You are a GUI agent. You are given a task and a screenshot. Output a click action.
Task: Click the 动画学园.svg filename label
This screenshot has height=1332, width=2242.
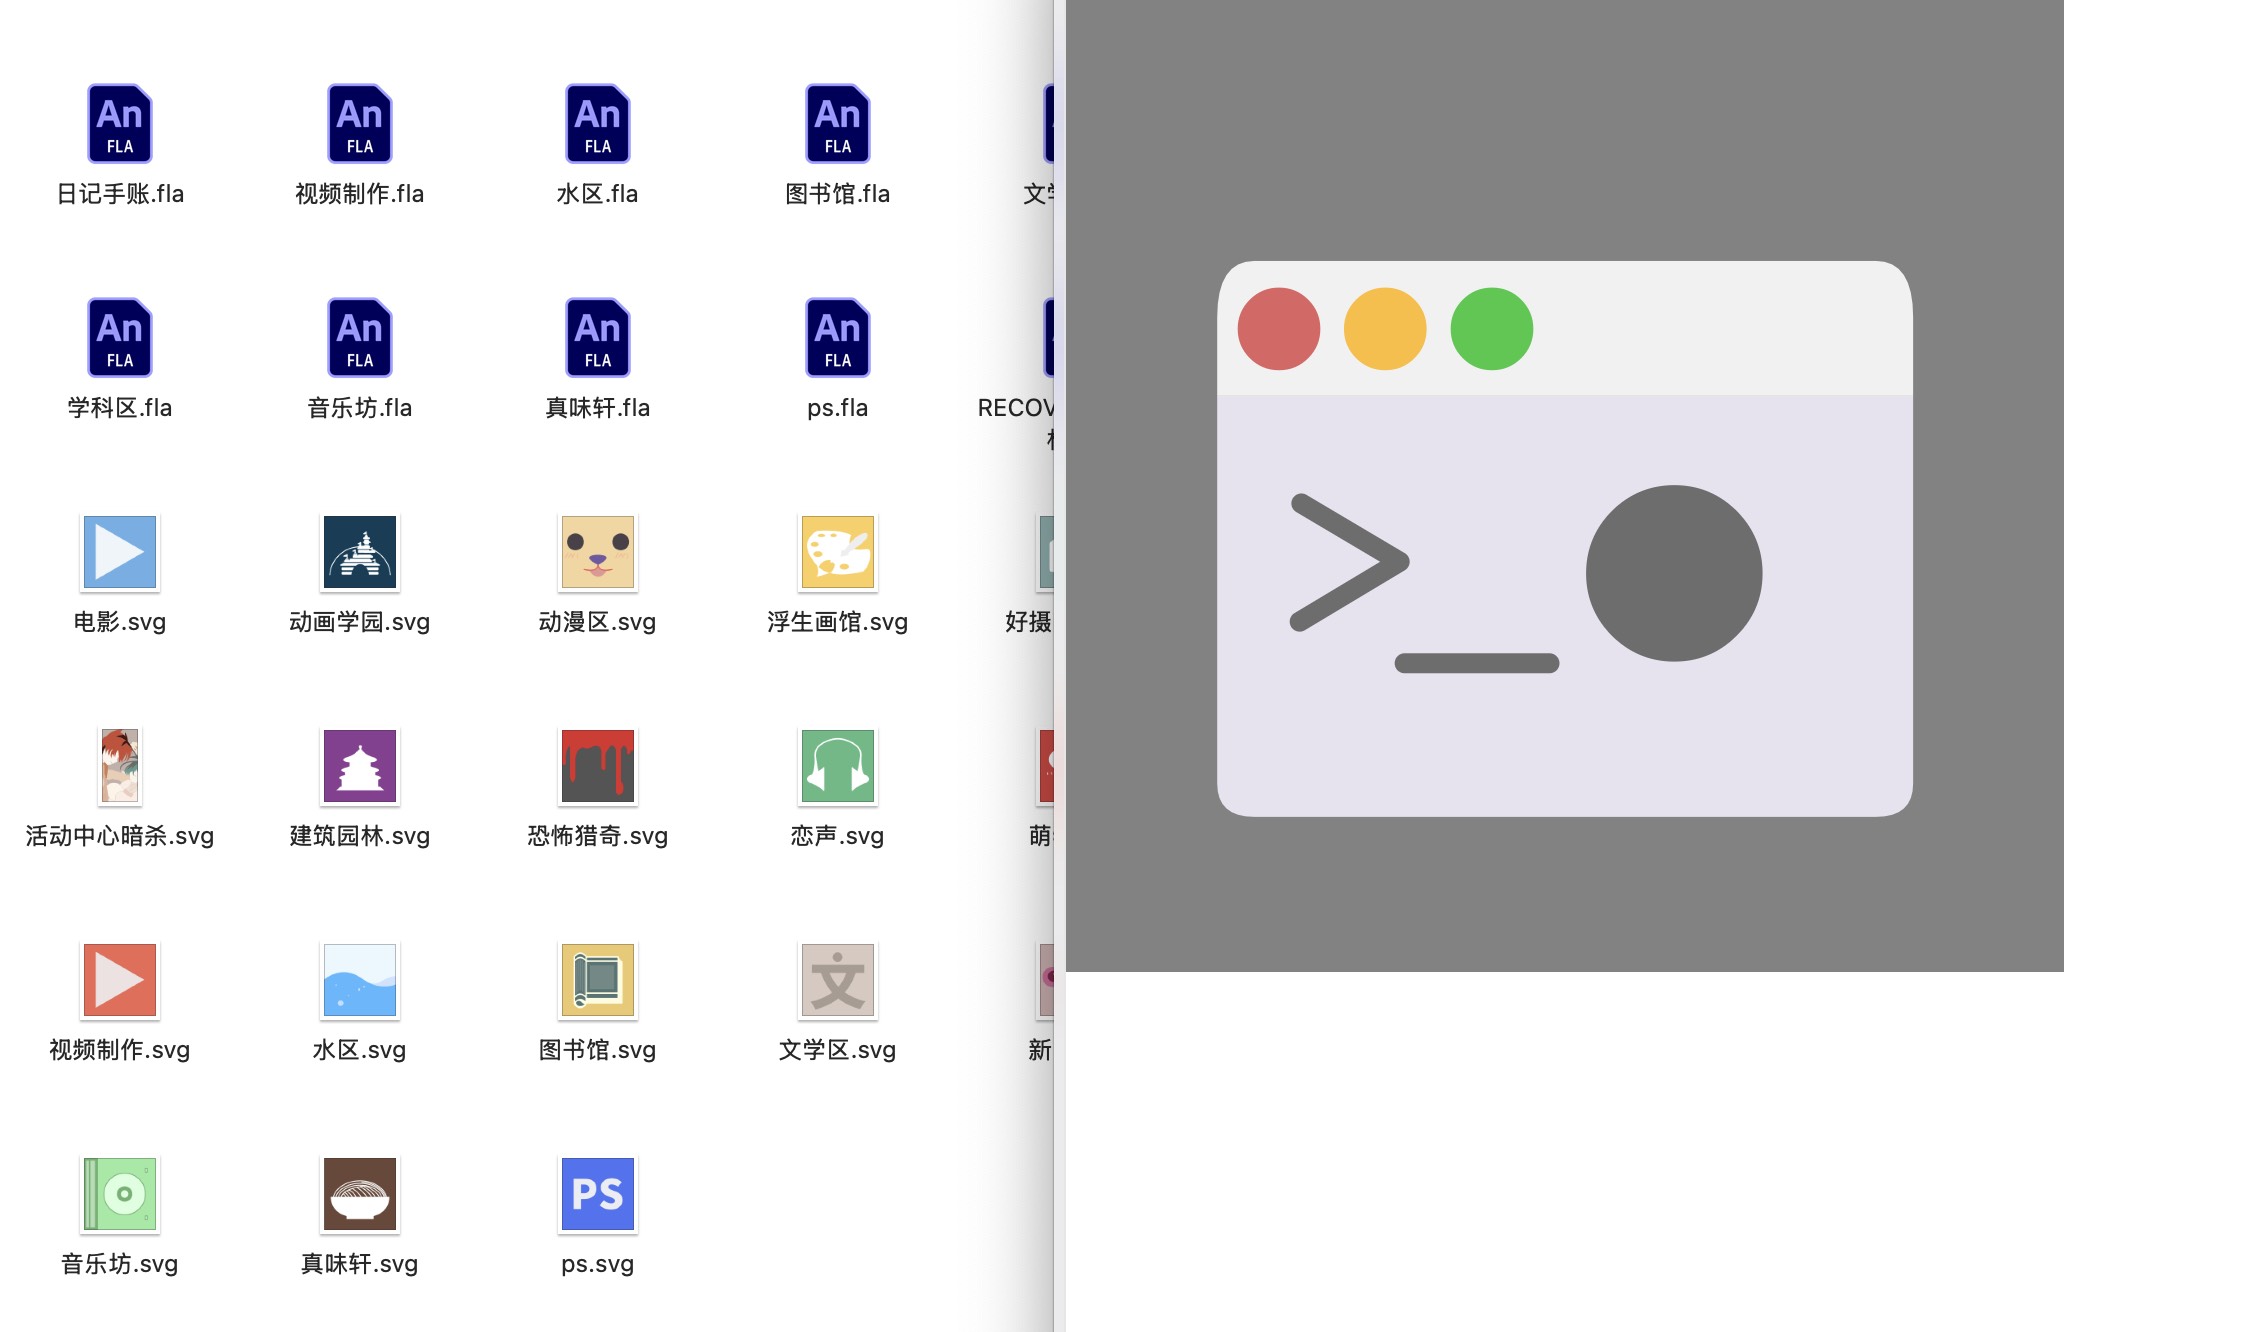pyautogui.click(x=360, y=622)
